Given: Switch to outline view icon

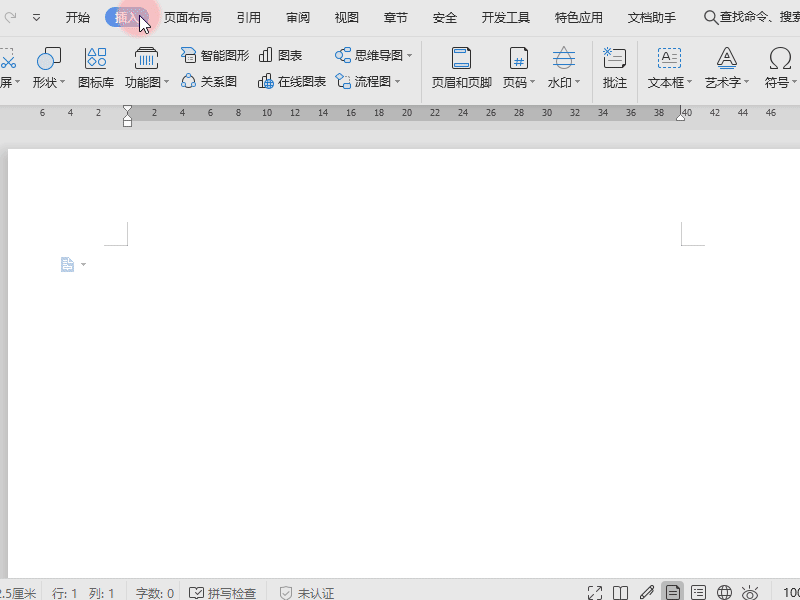Looking at the screenshot, I should click(698, 592).
